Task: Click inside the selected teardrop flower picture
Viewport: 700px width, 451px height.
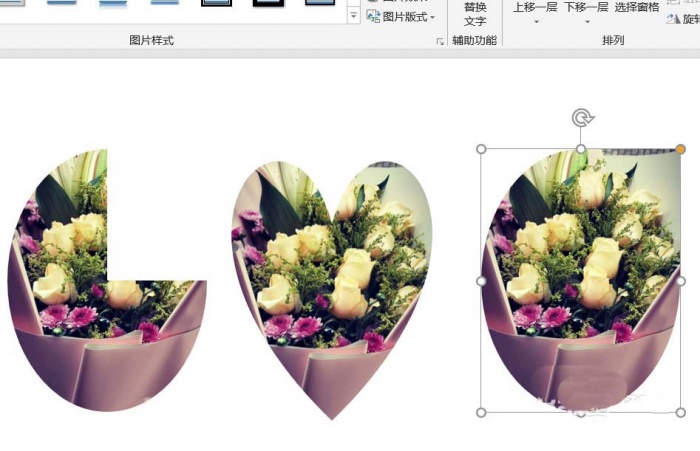Action: click(580, 281)
